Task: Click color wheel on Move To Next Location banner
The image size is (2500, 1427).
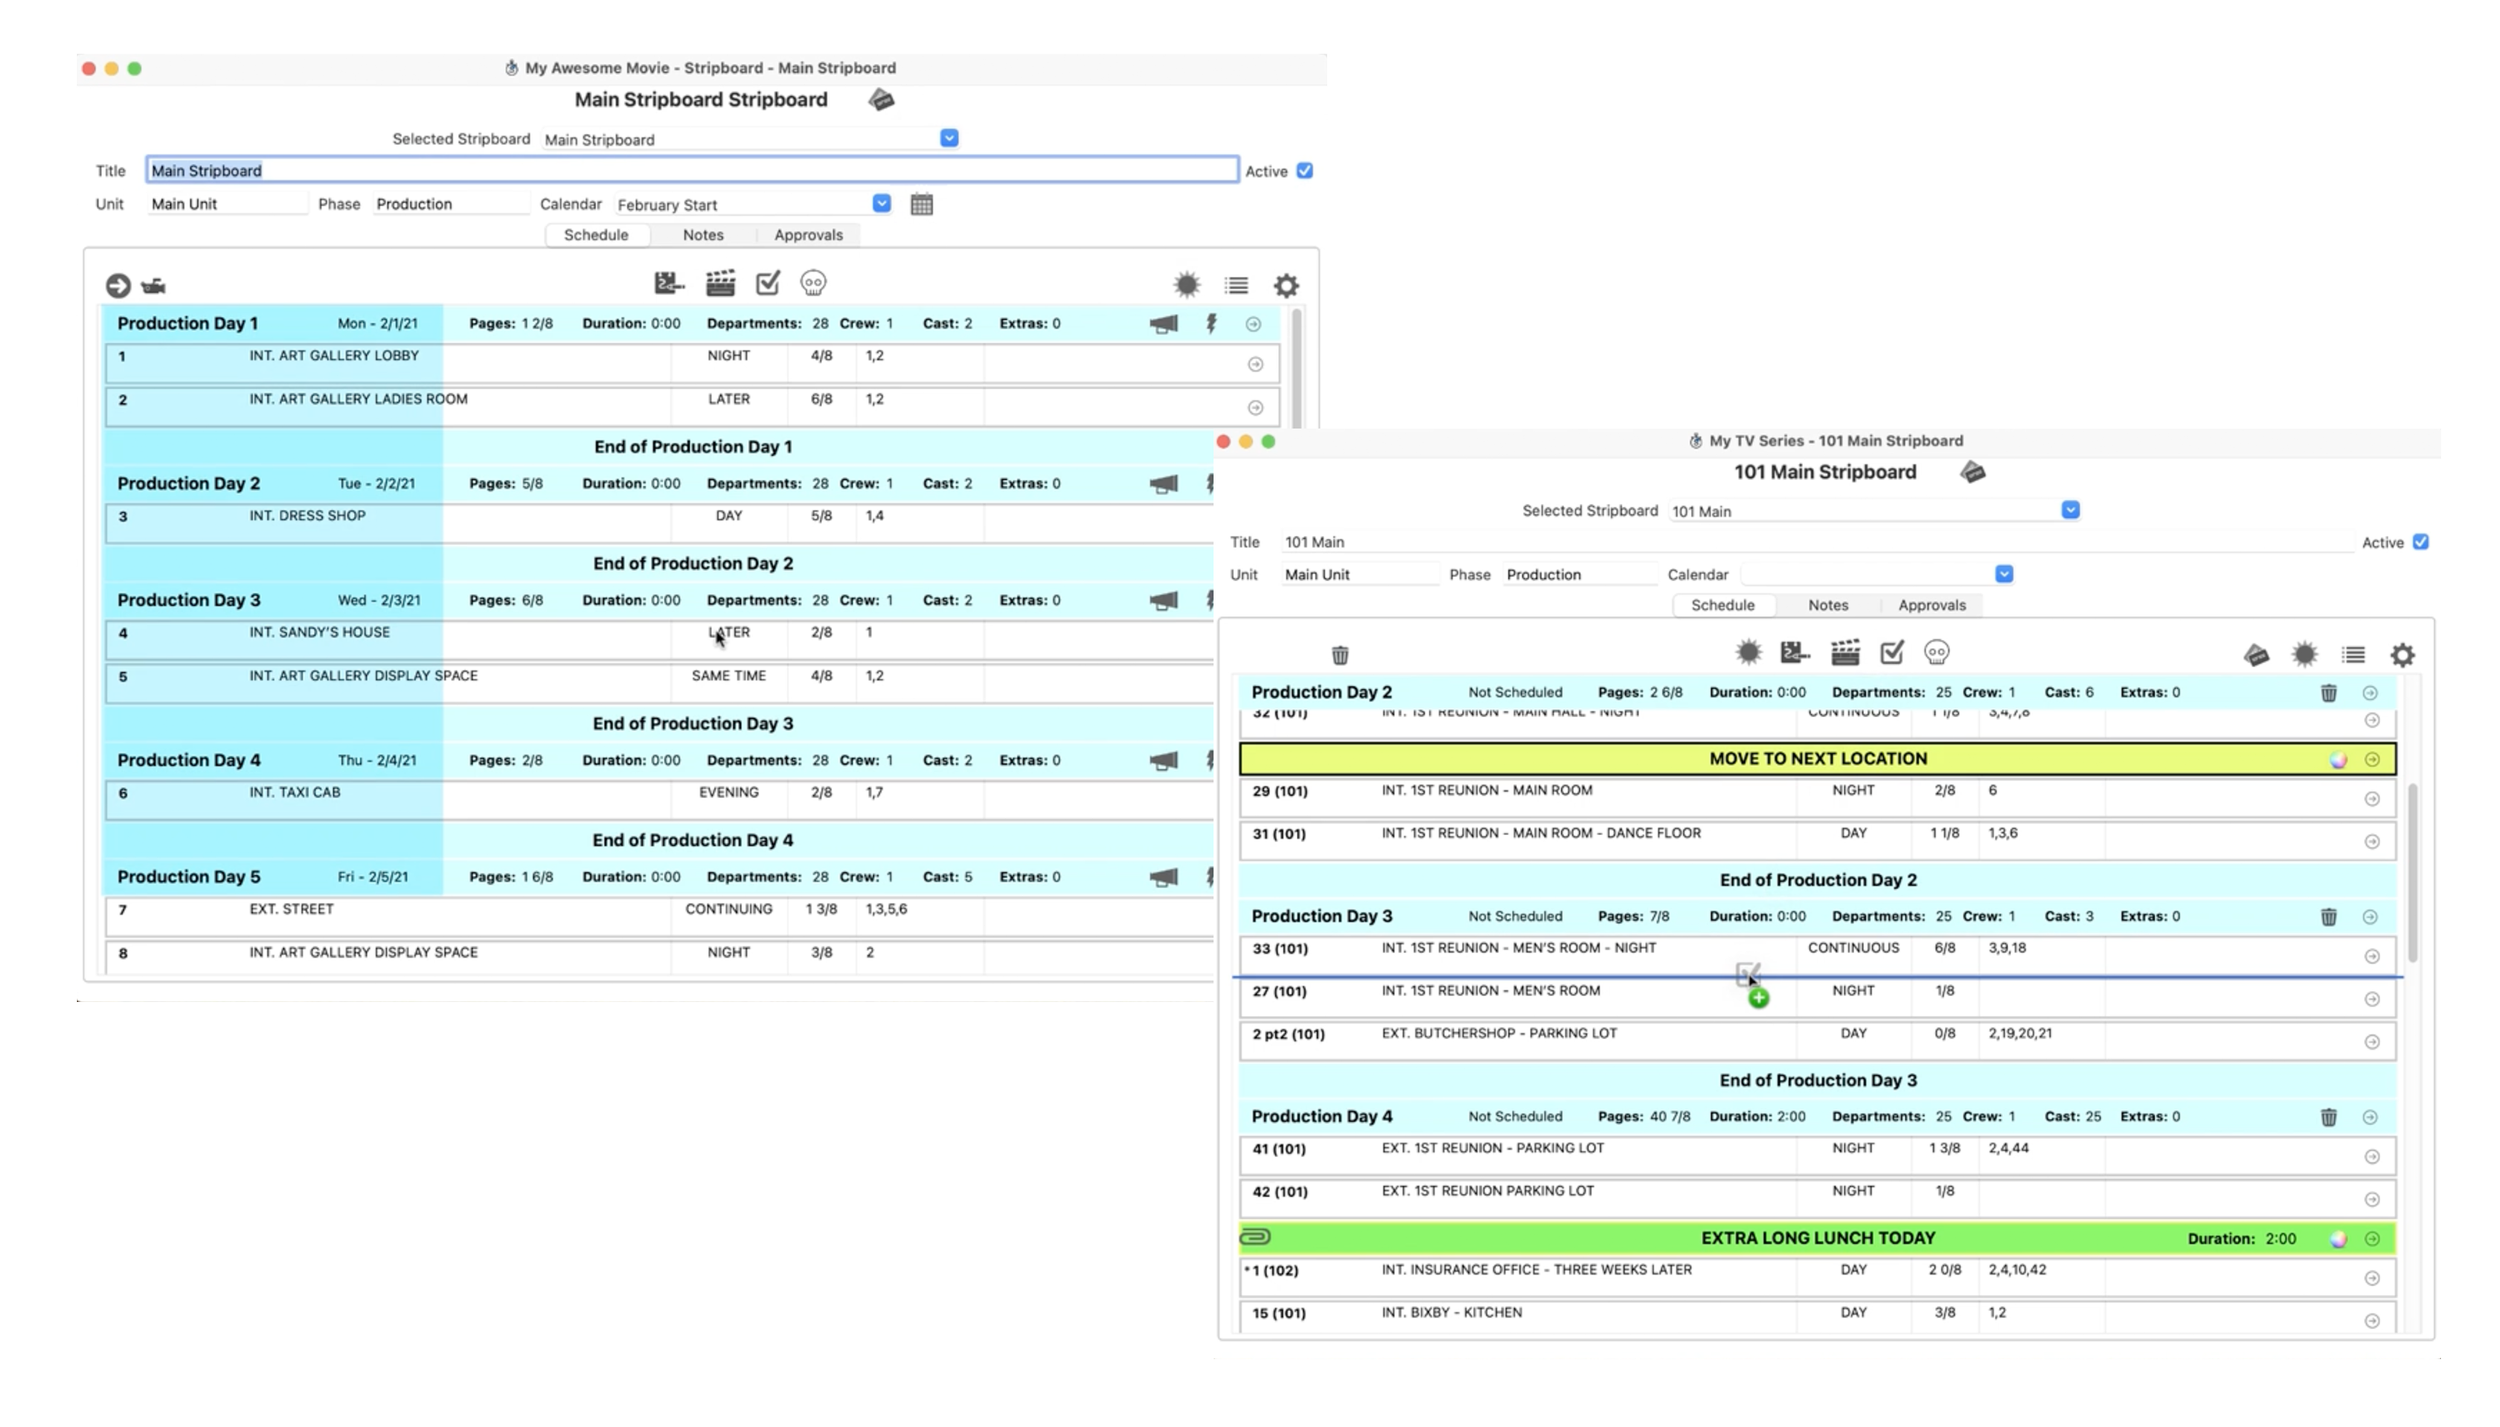Action: pos(2338,760)
